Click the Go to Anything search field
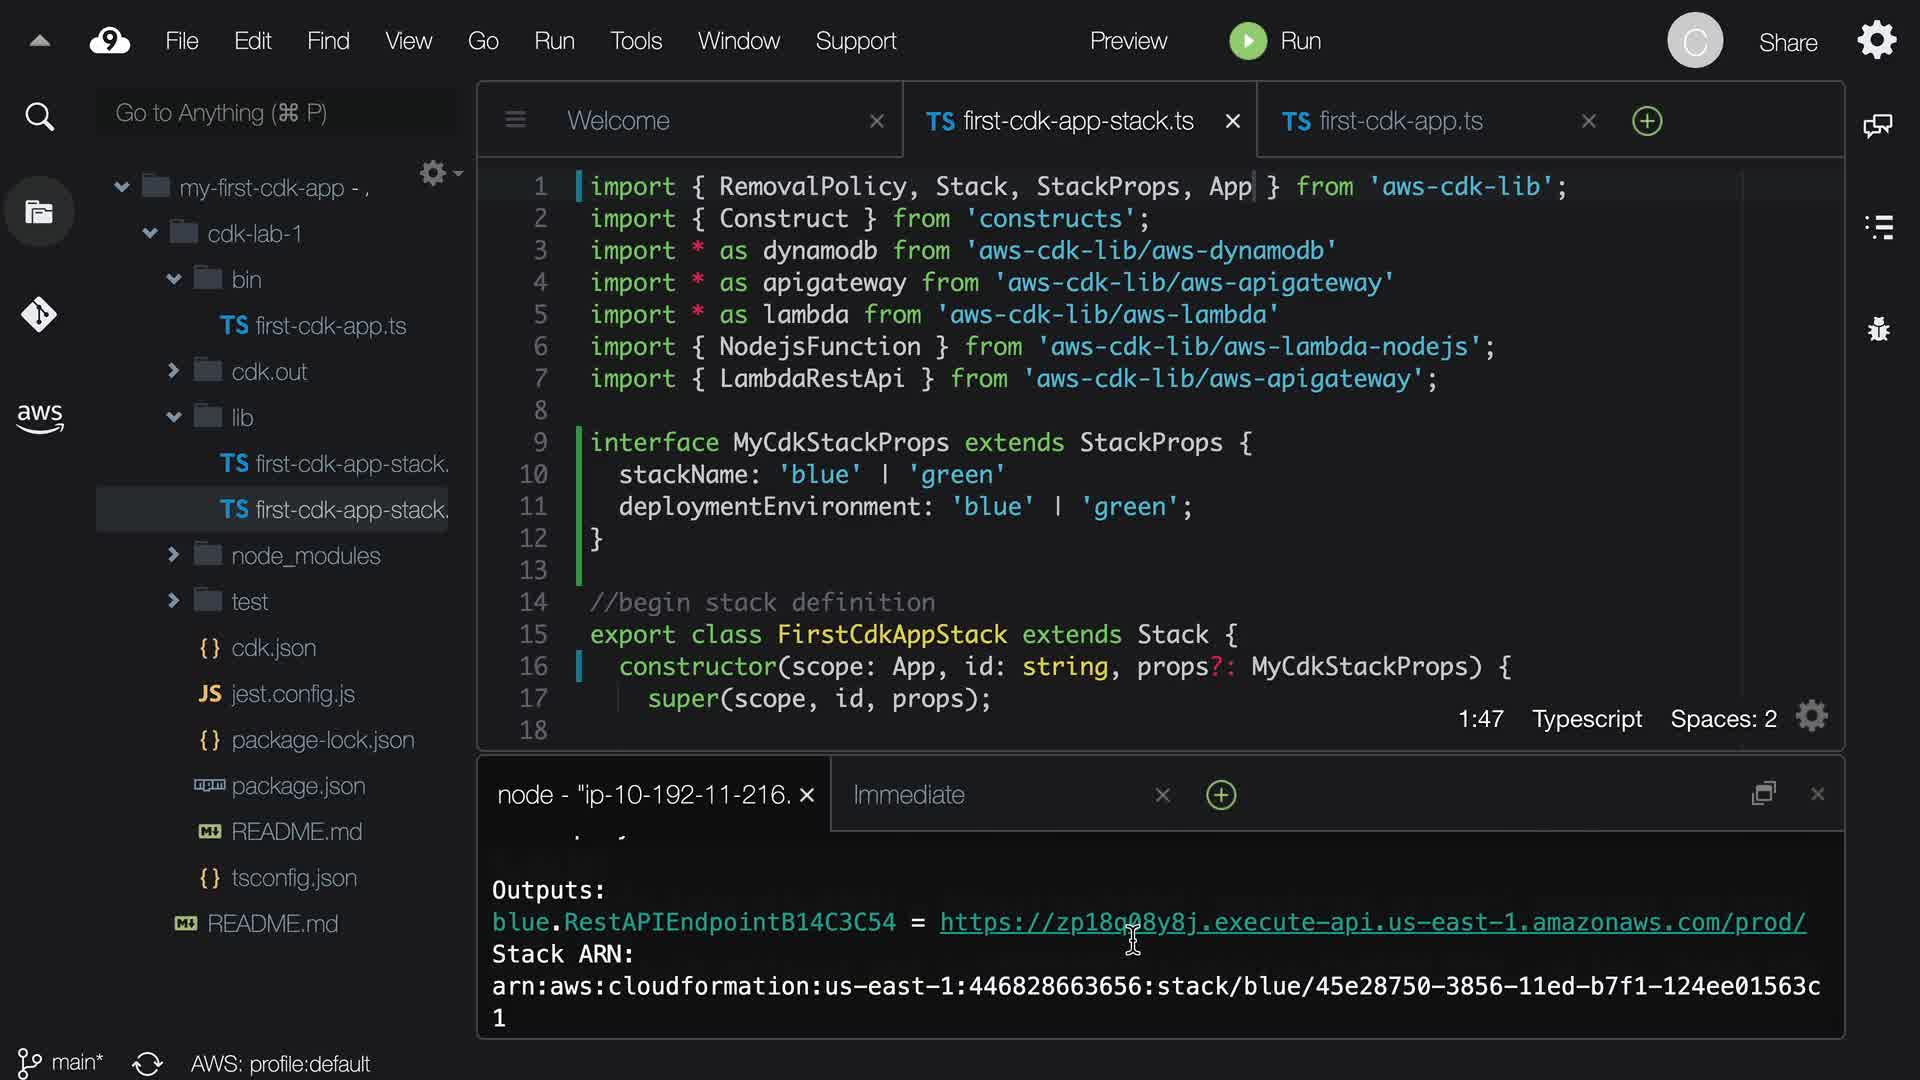Screen dimensions: 1920x1080 (x=275, y=113)
